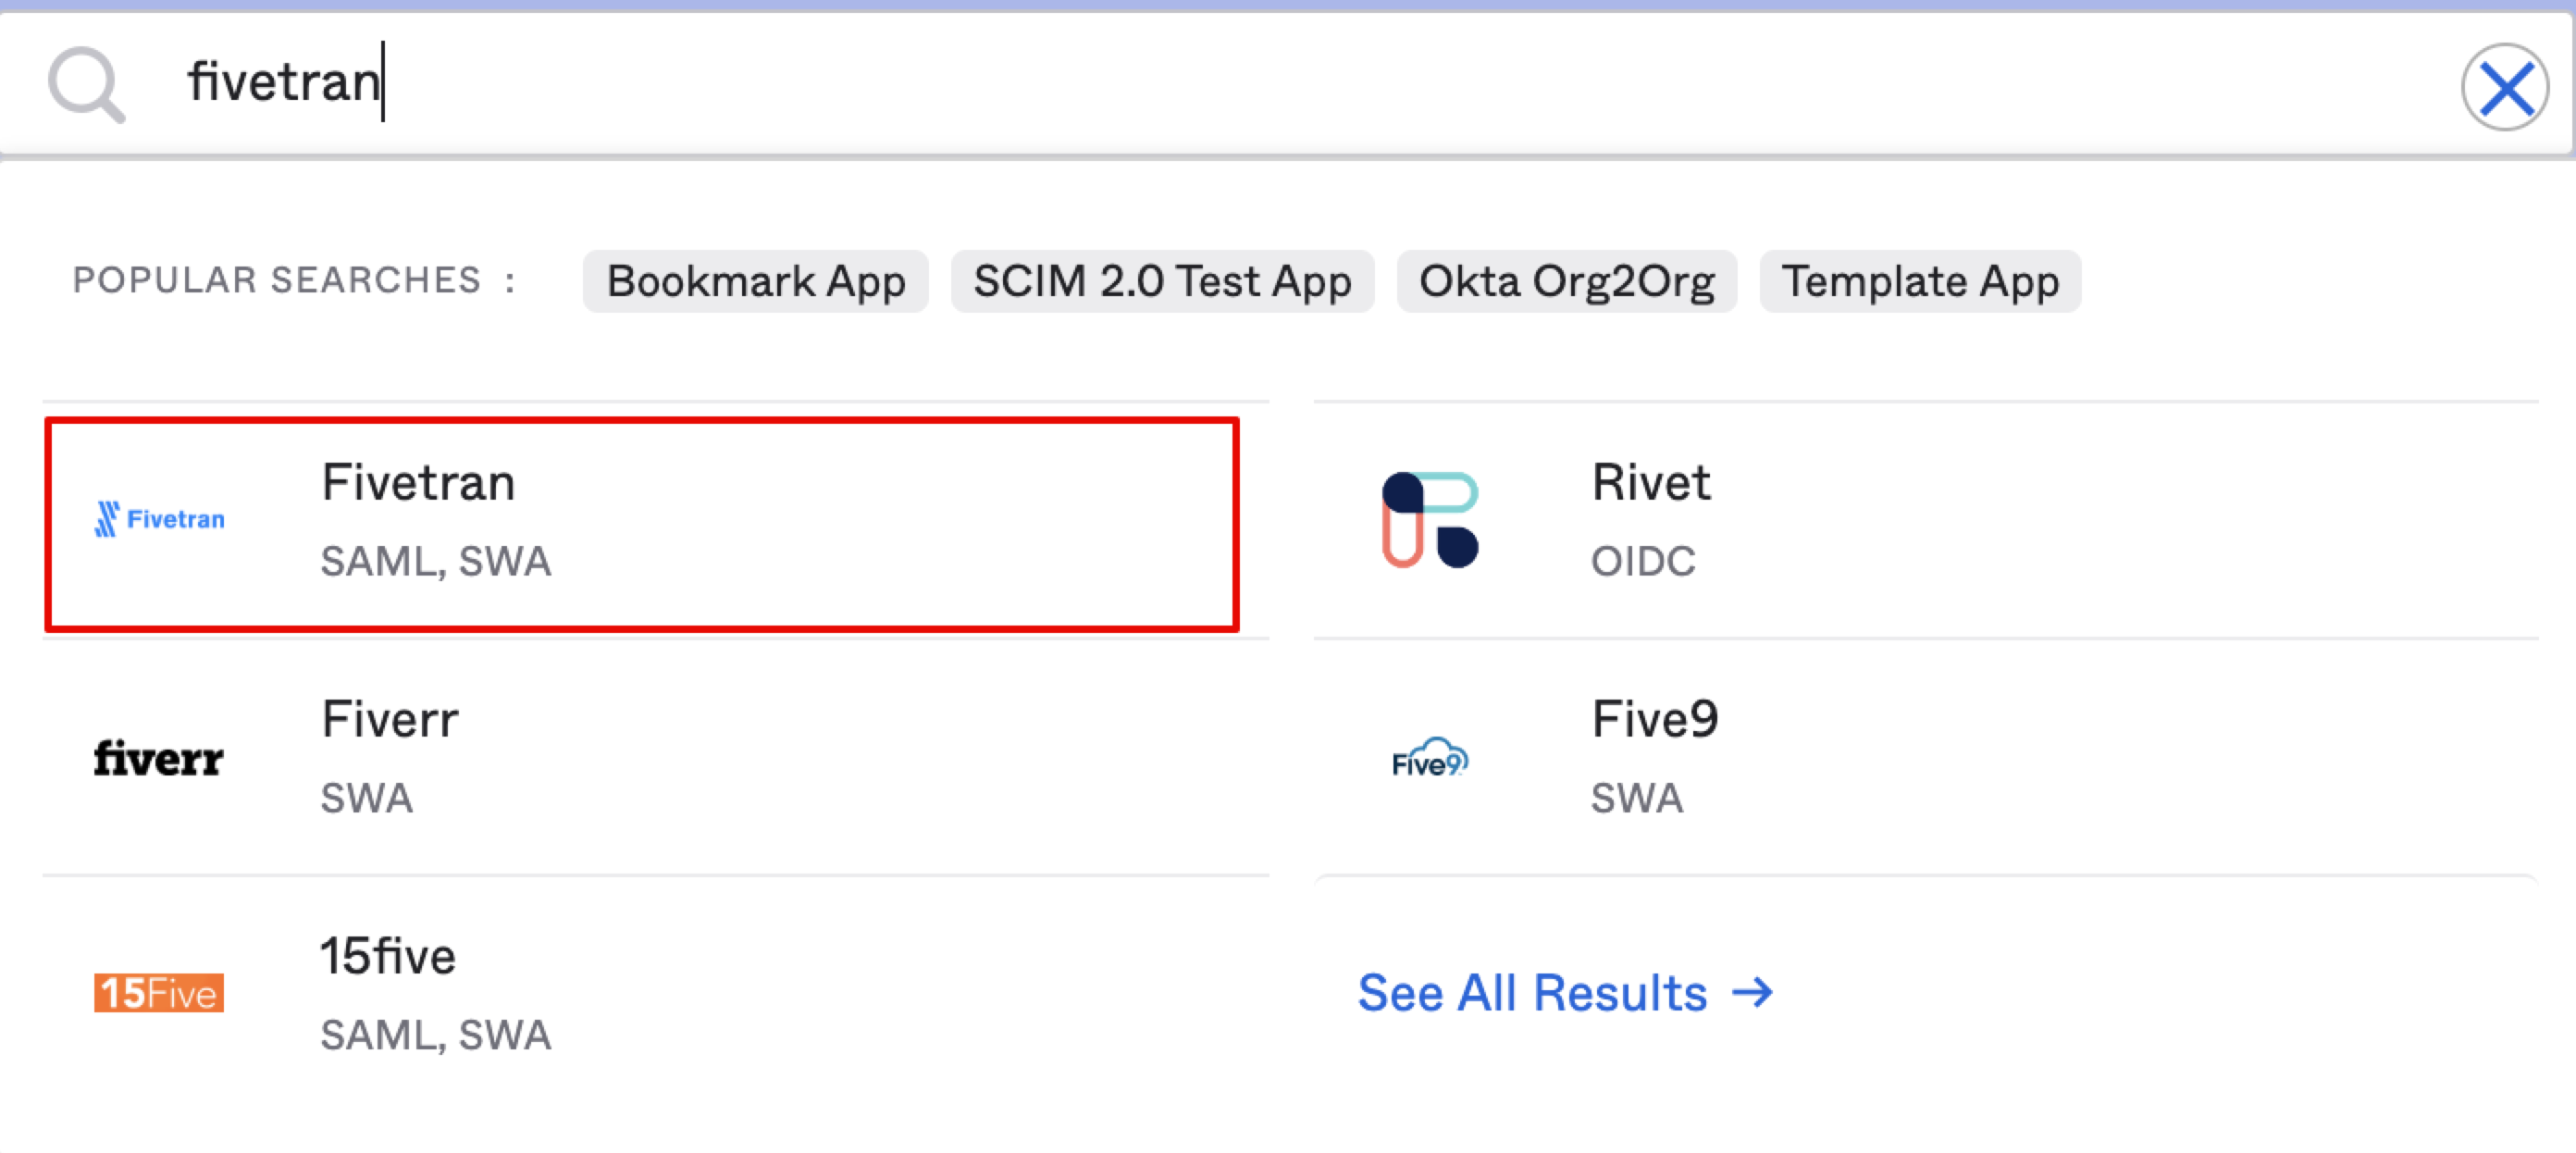Clear the search with the X button
The height and width of the screenshot is (1153, 2576).
2504,88
